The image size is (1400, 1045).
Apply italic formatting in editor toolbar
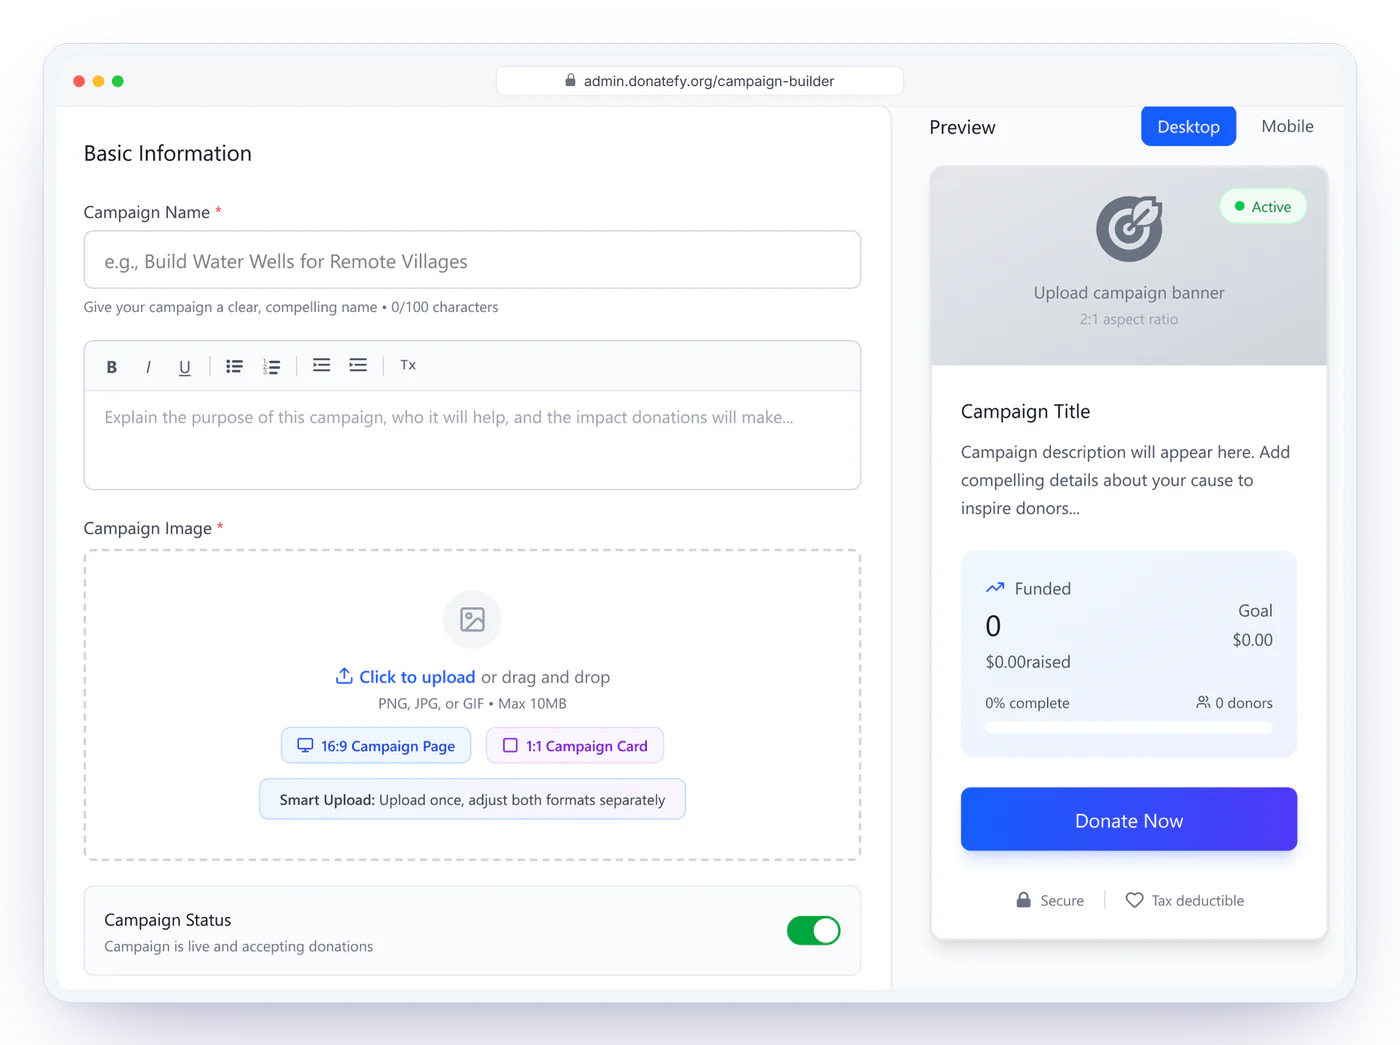point(148,367)
